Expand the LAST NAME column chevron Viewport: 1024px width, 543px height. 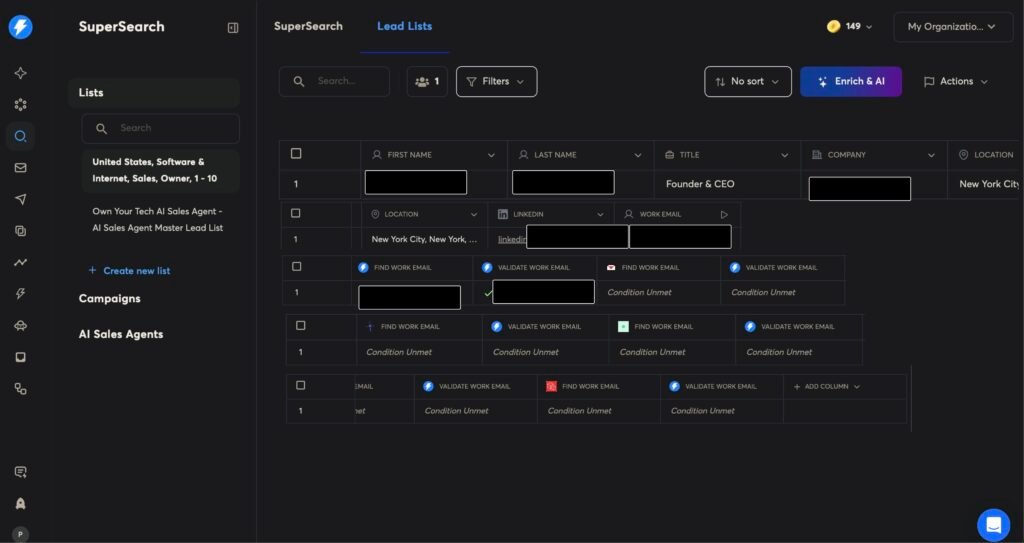[x=638, y=156]
